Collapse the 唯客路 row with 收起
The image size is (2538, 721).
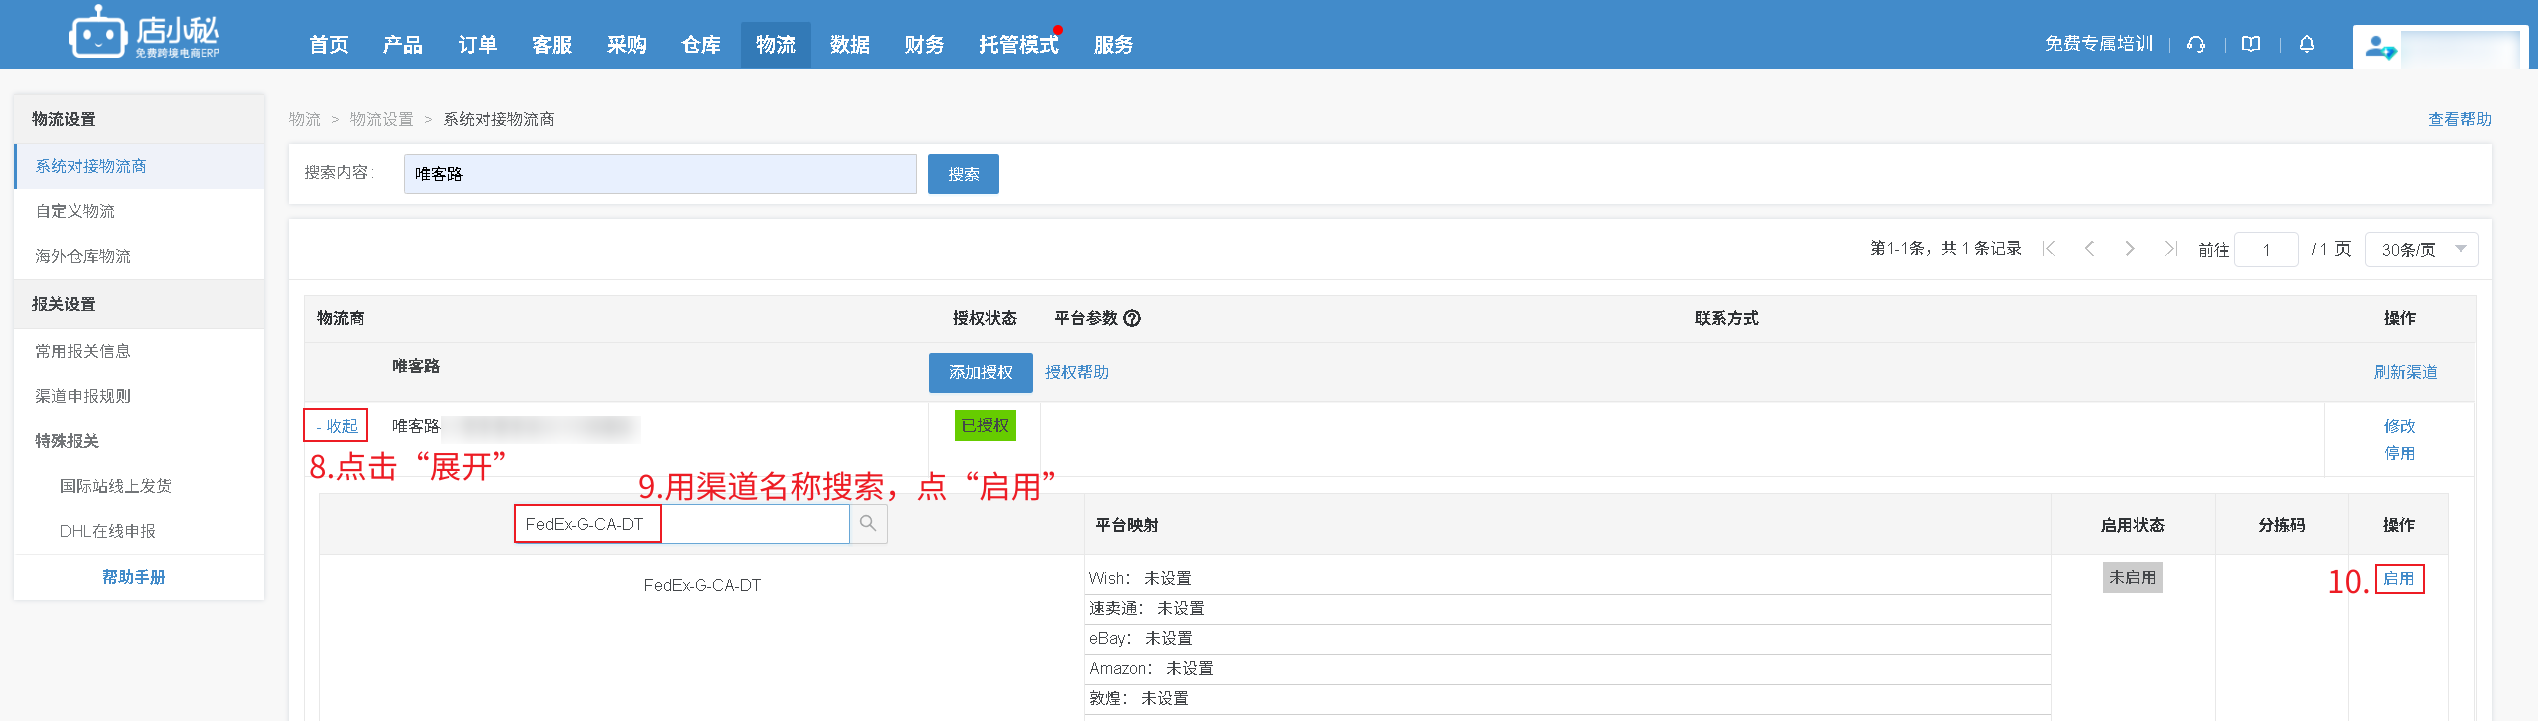[336, 426]
